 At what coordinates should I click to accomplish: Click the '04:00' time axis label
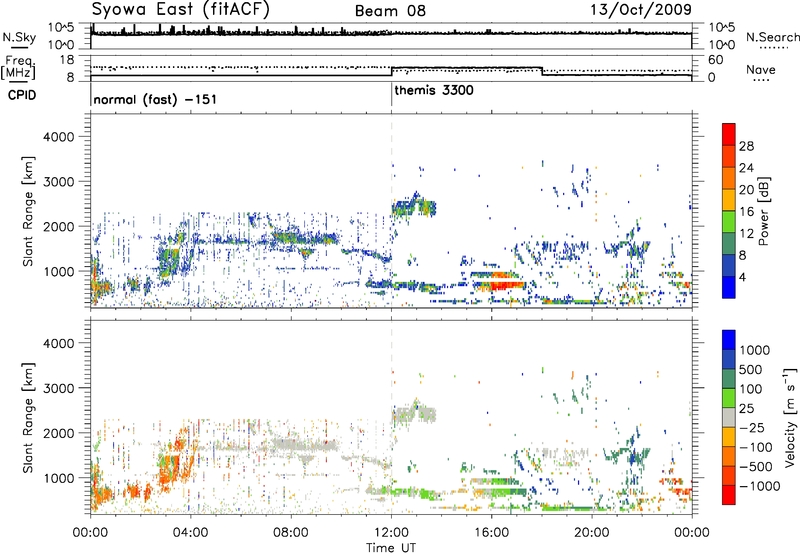click(x=190, y=533)
